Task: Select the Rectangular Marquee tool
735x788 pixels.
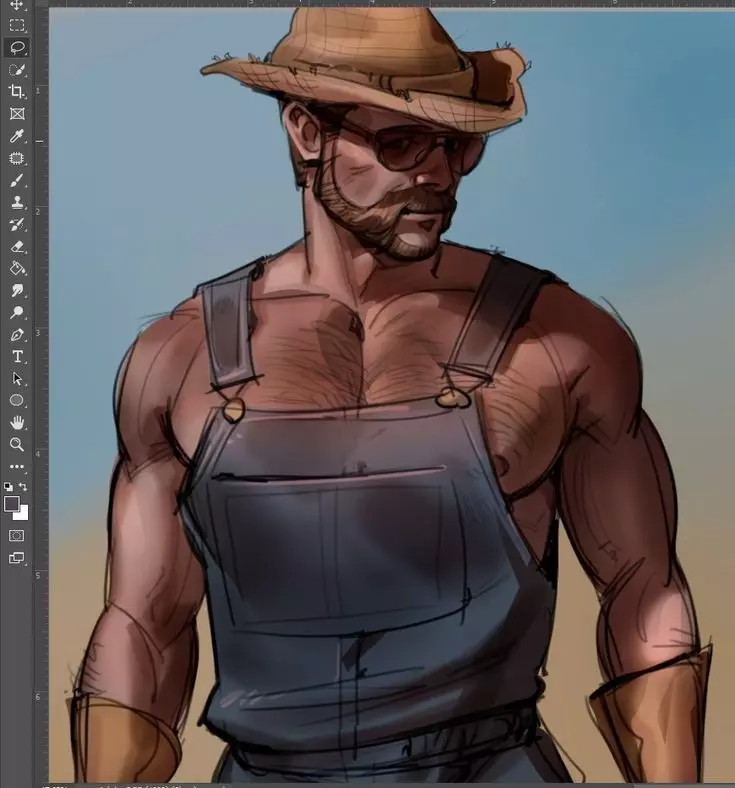Action: click(17, 26)
